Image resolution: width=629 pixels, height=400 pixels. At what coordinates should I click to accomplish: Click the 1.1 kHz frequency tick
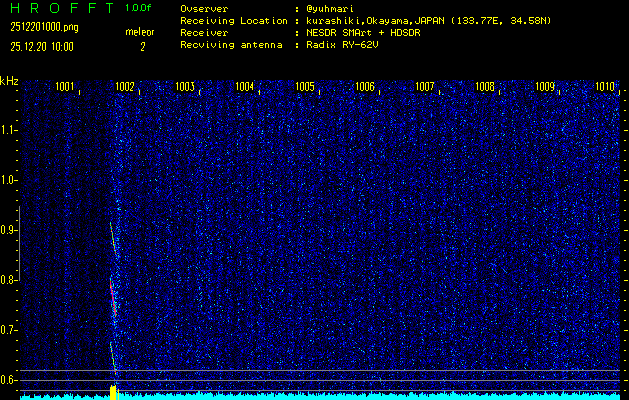click(9, 130)
